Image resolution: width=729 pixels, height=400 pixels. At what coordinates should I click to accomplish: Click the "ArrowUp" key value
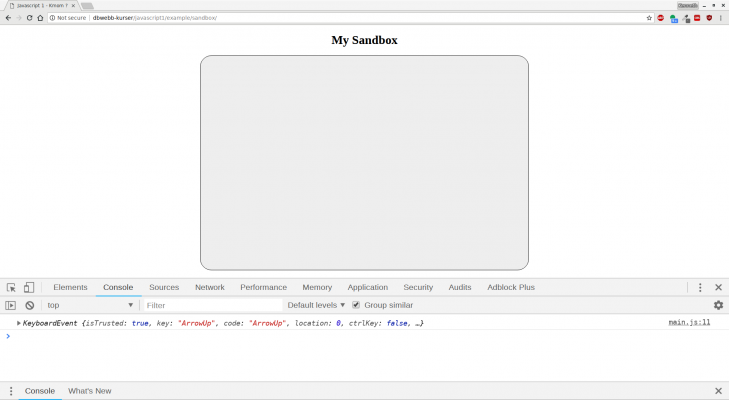click(196, 323)
